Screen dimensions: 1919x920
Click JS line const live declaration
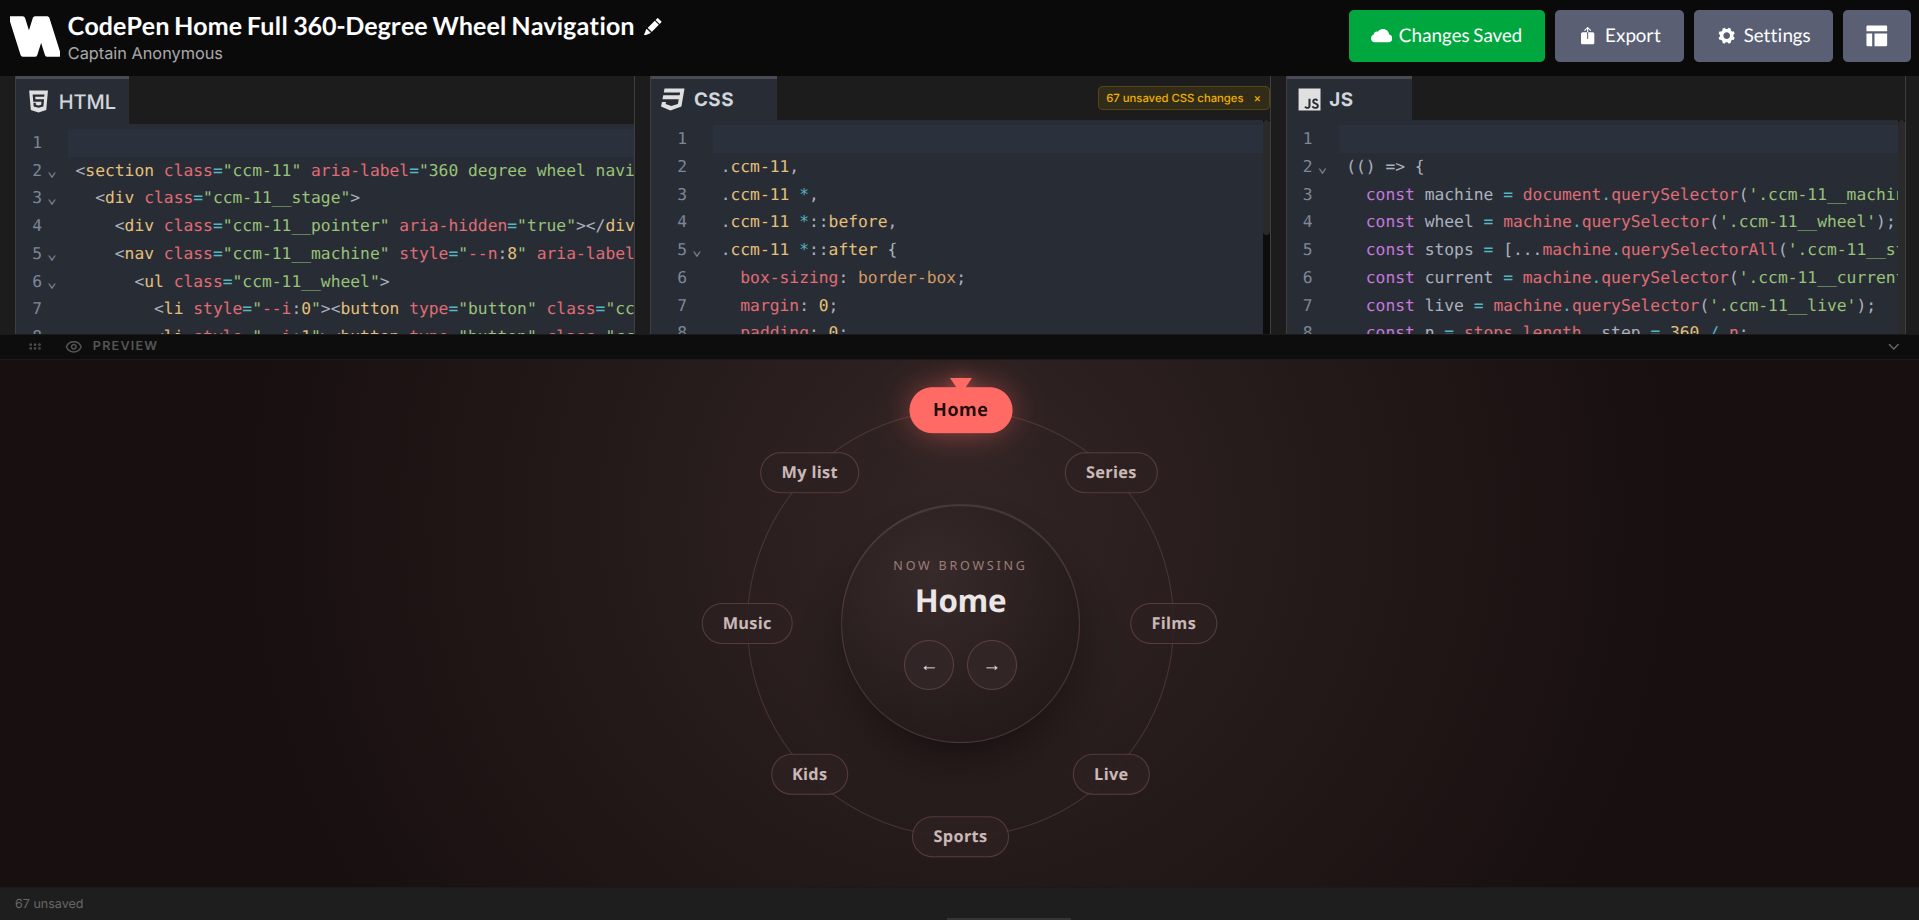[1620, 306]
